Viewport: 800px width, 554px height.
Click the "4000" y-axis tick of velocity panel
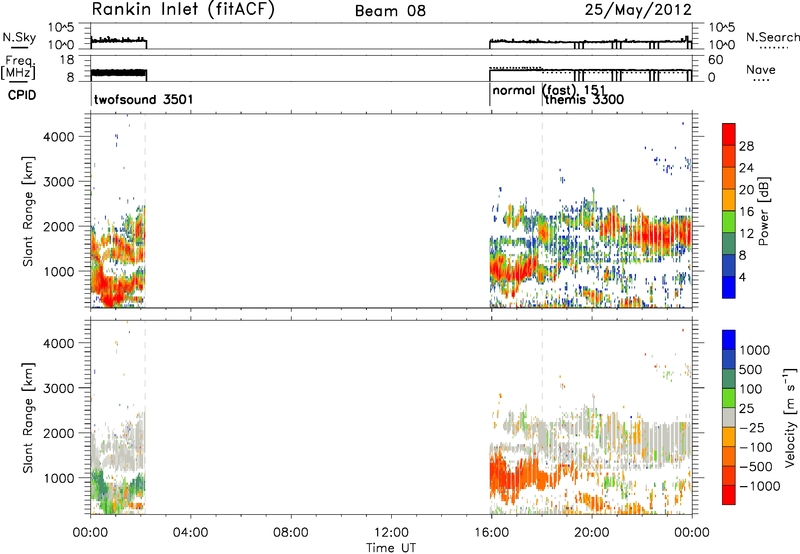[59, 343]
